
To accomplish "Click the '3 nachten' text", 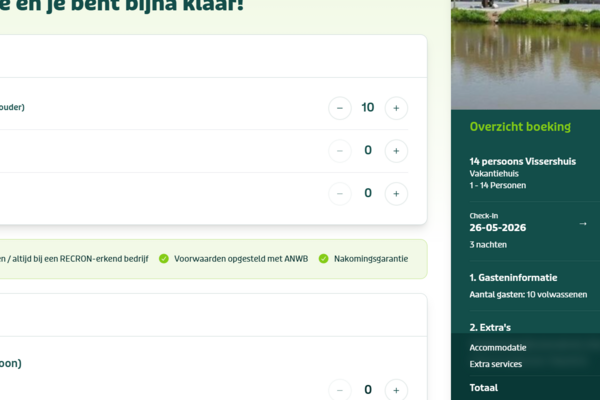I will tap(488, 245).
